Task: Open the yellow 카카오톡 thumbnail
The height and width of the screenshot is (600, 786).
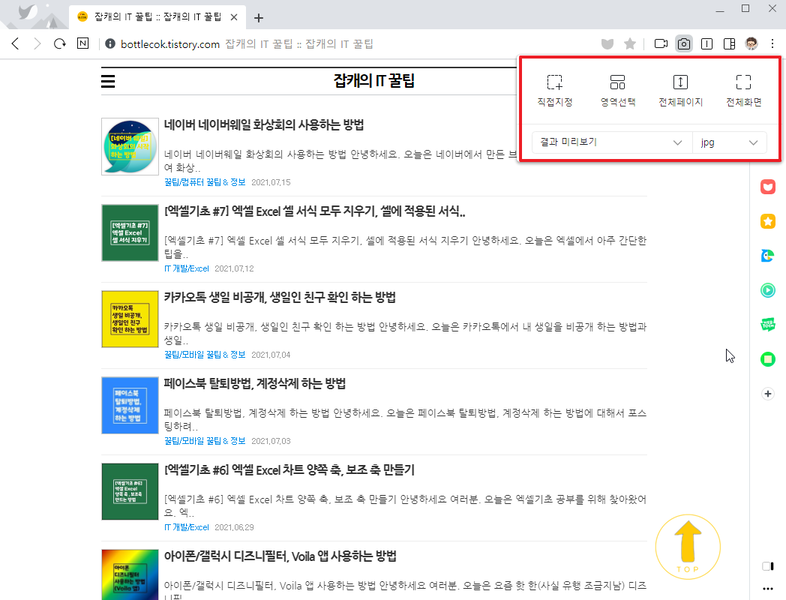Action: pyautogui.click(x=130, y=319)
